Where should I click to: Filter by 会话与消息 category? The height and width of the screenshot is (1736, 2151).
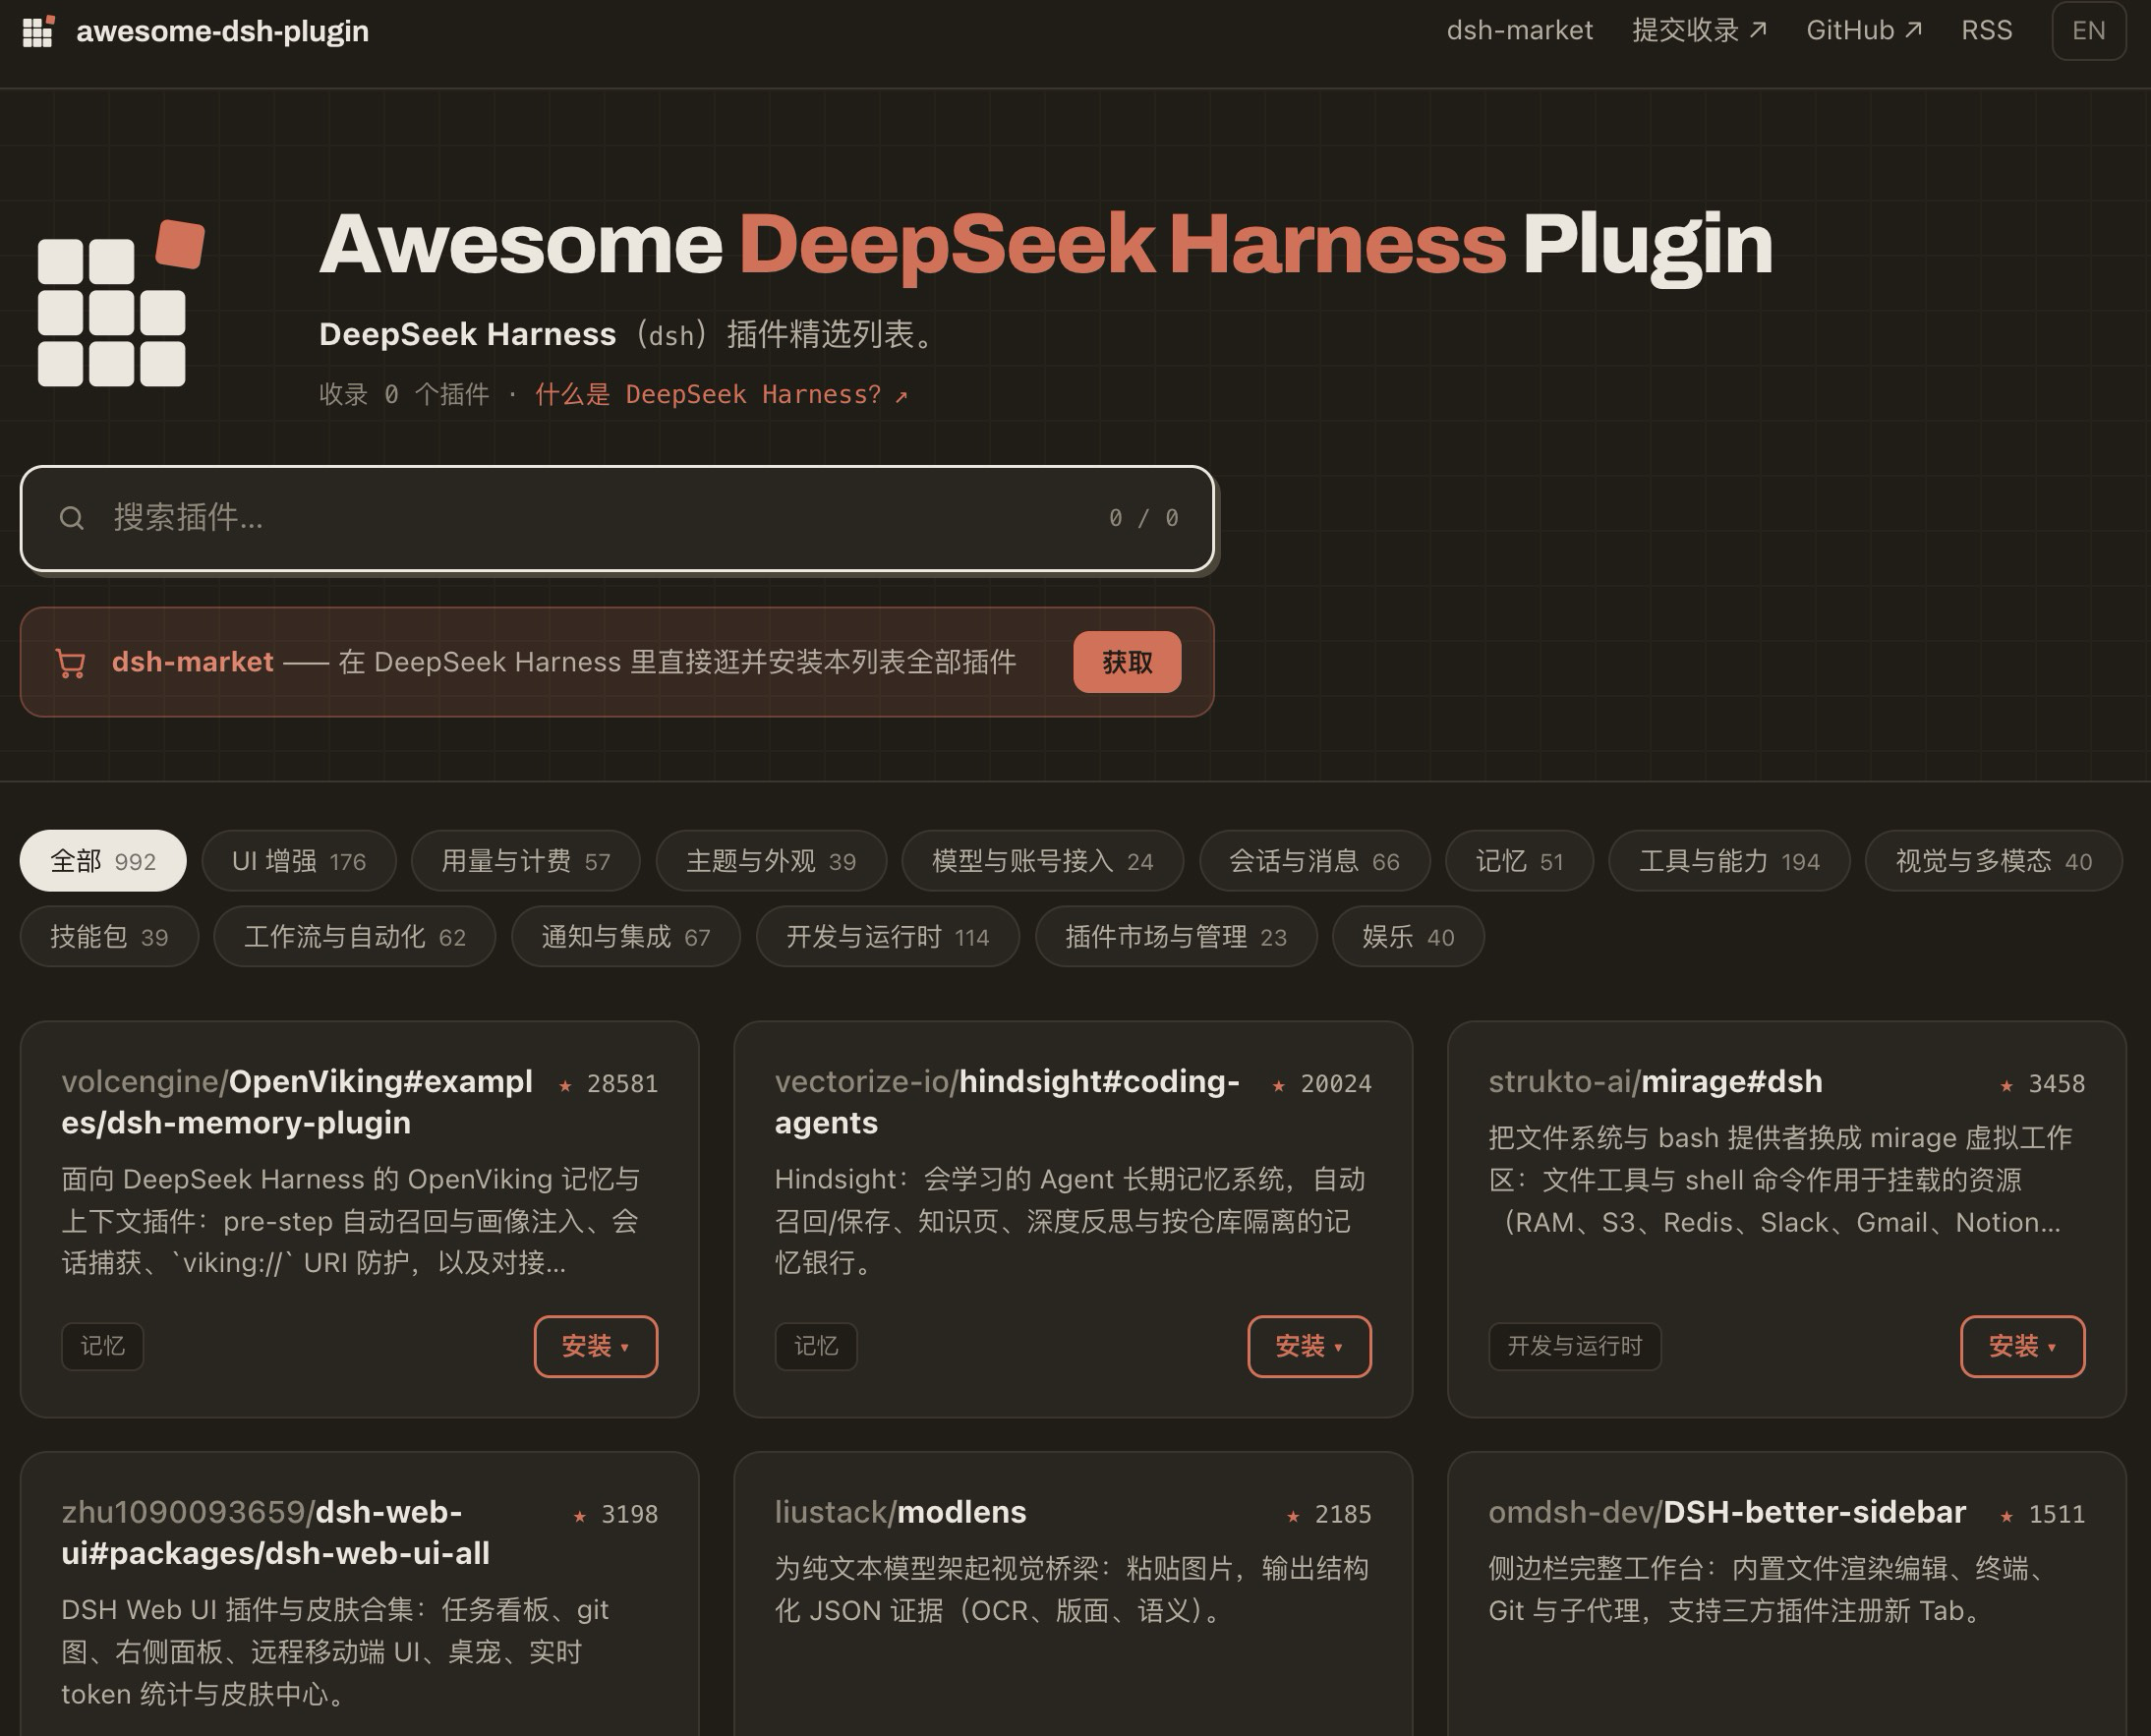(x=1315, y=861)
